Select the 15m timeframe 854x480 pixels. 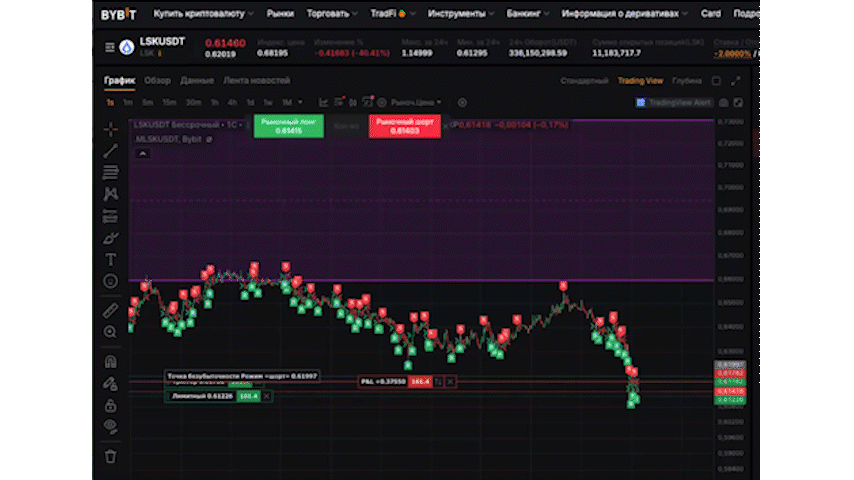(x=169, y=102)
